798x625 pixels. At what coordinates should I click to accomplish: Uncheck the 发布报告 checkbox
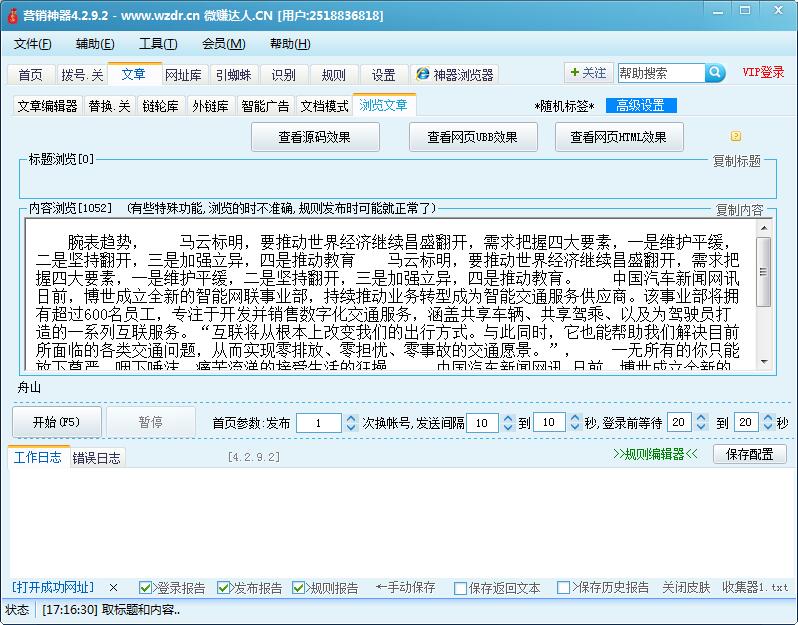pos(224,588)
